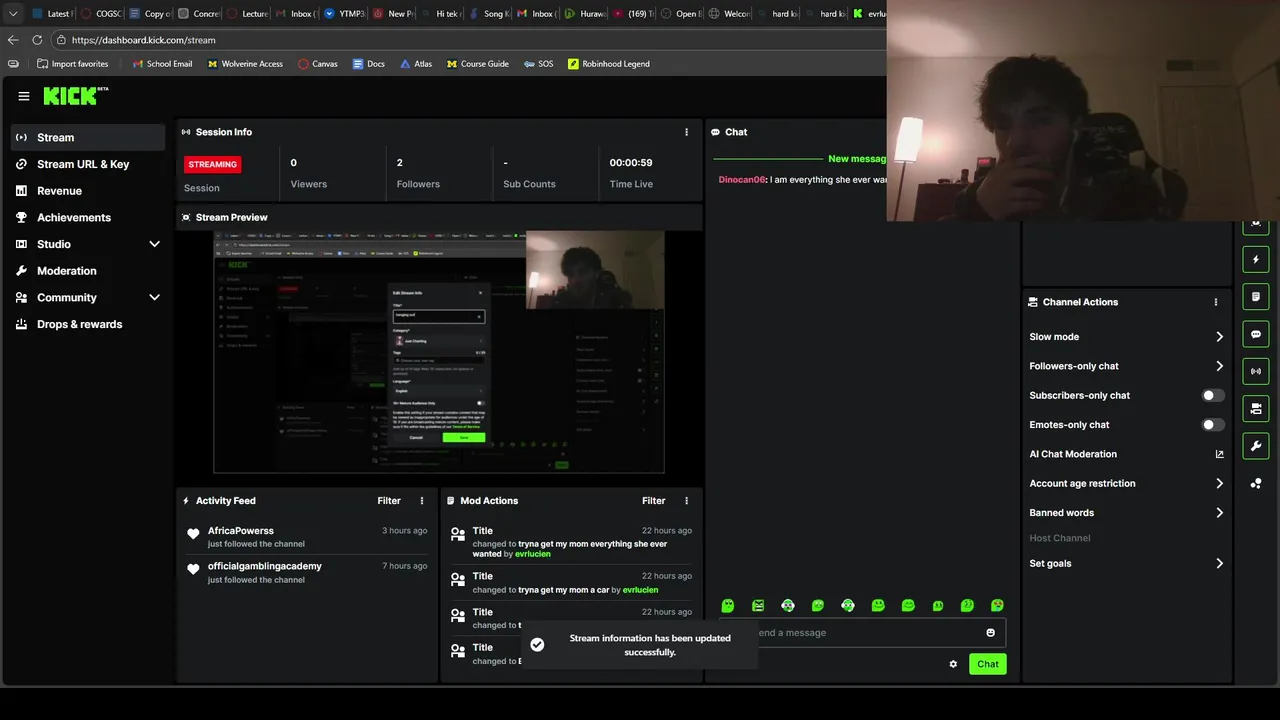Switch to the YTMP3 browser tab

point(344,14)
